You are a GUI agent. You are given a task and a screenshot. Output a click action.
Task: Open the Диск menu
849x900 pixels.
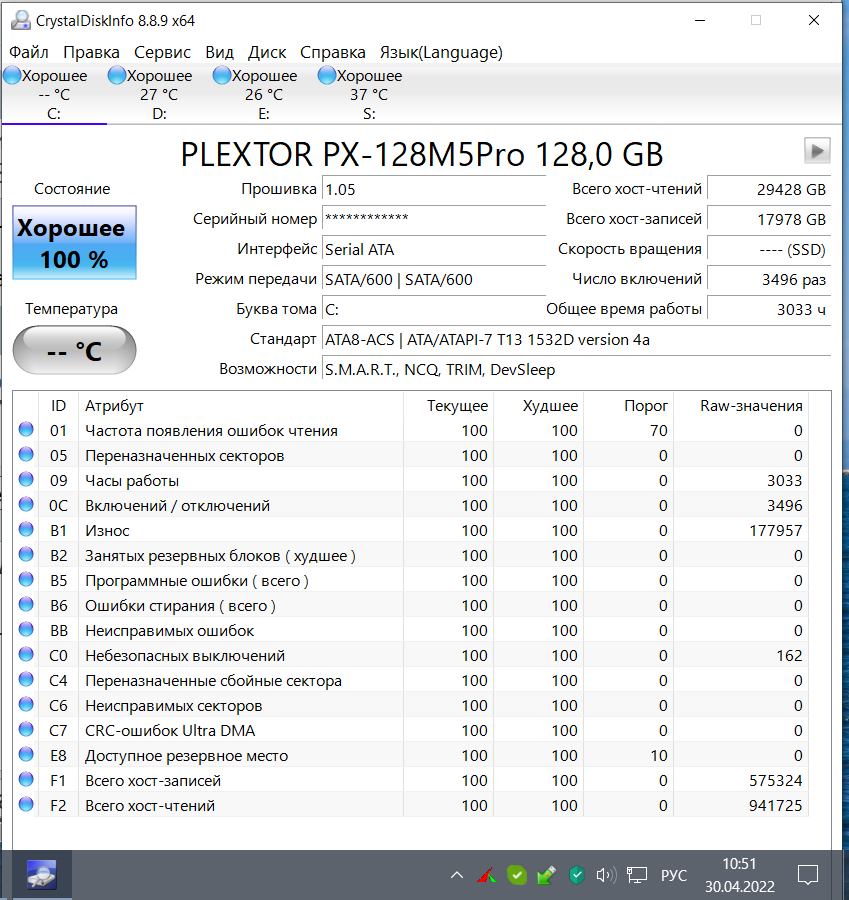pos(267,52)
